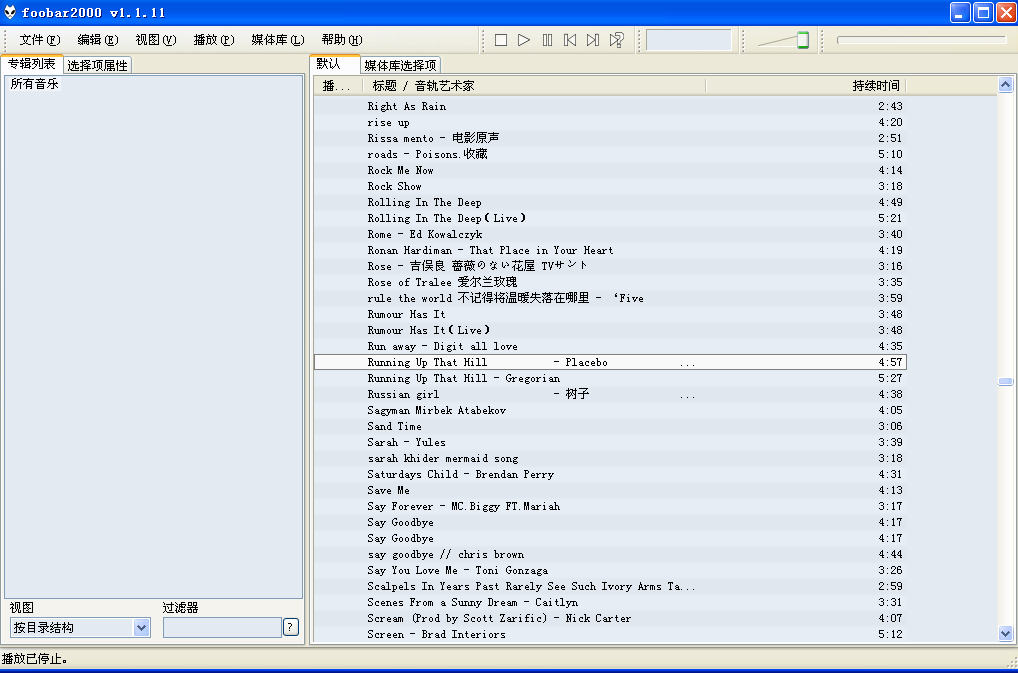
Task: Select the track Rissa mento - 电影原声
Action: [610, 138]
